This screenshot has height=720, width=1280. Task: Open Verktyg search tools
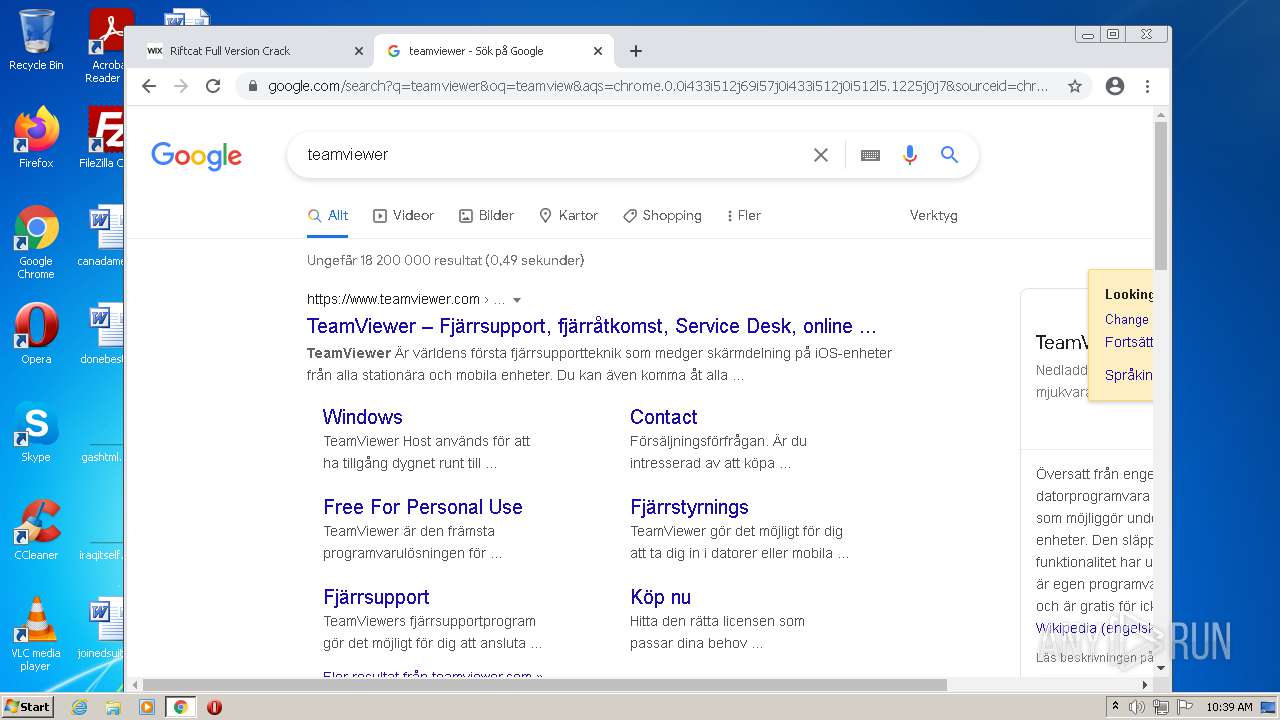pos(933,216)
